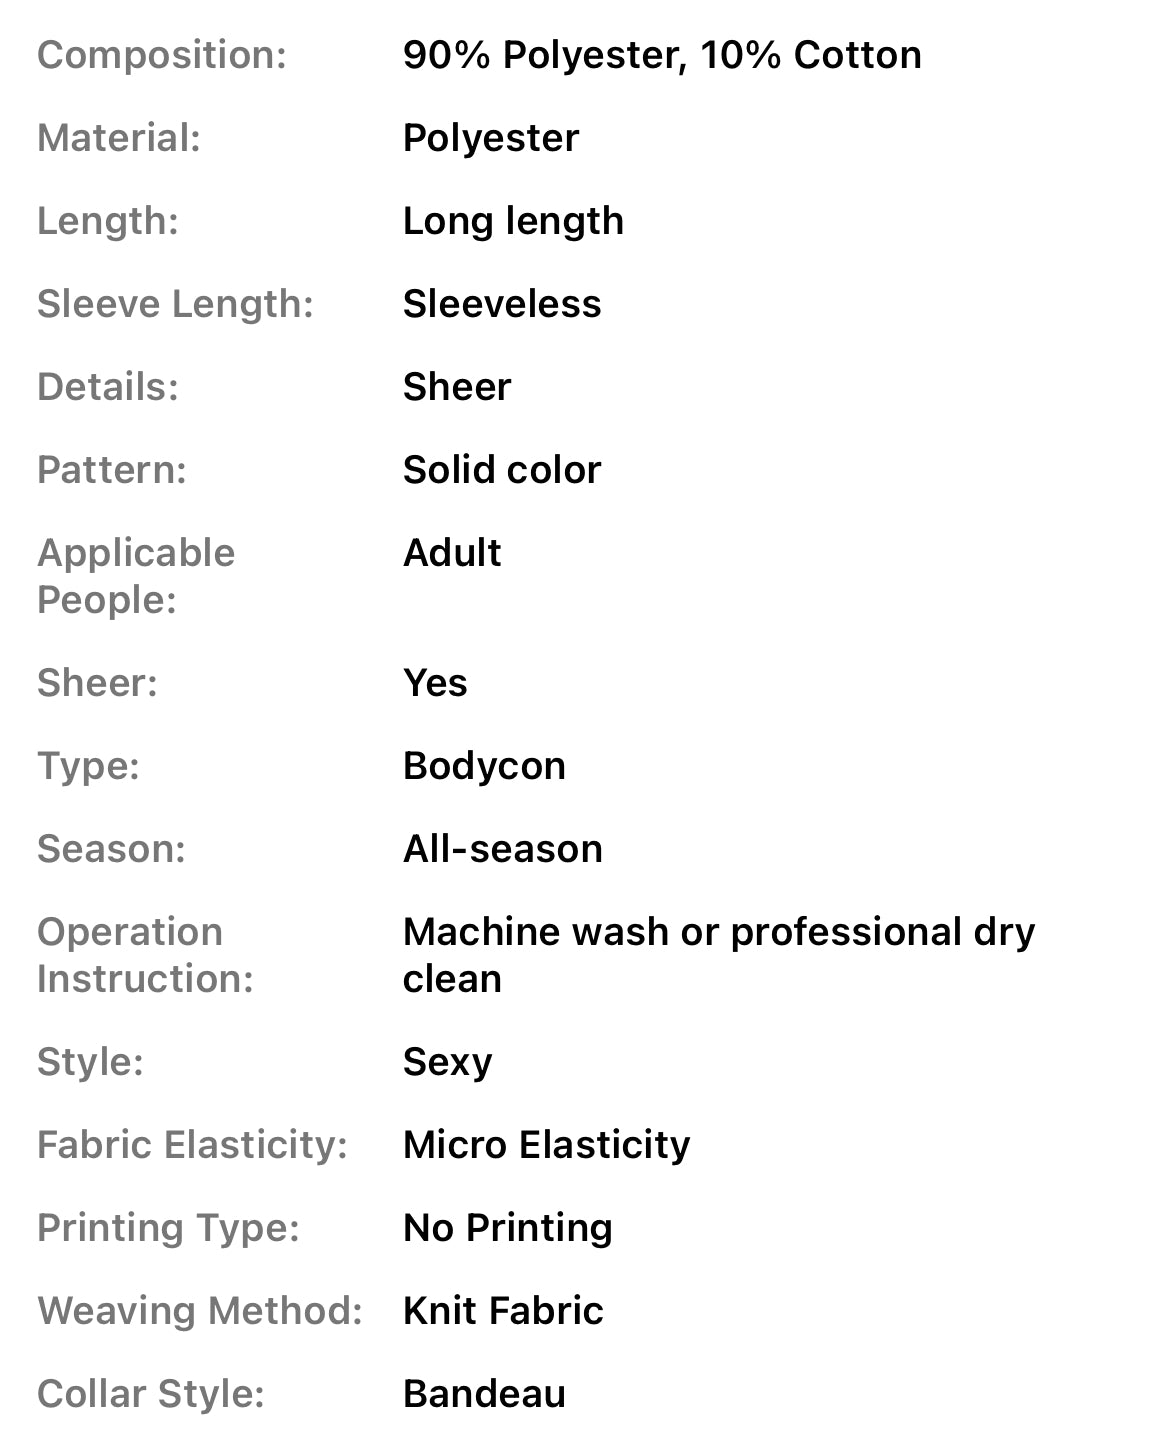Tap the Applicable People label
Screen dimensions: 1170x1435
click(x=135, y=576)
